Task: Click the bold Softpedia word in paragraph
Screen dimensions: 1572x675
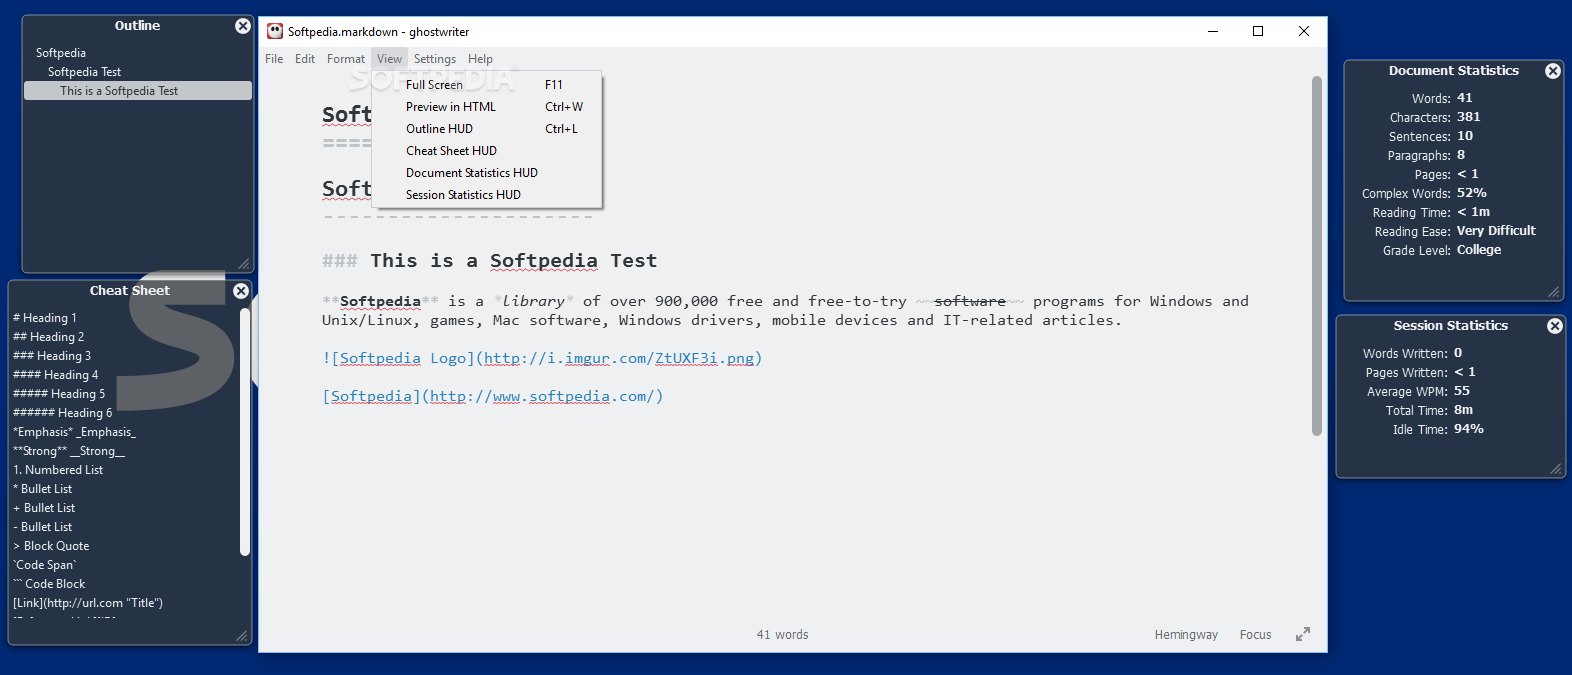Action: pos(380,301)
